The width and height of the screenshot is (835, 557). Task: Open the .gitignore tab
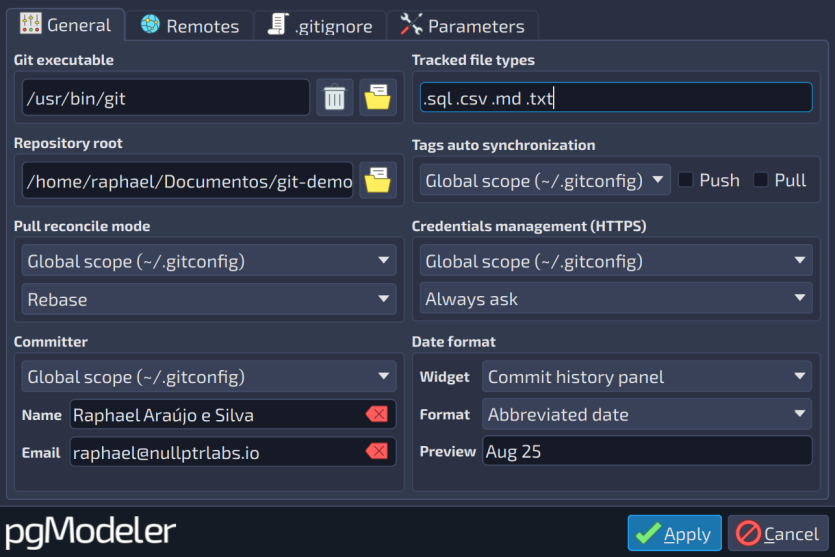pos(320,26)
